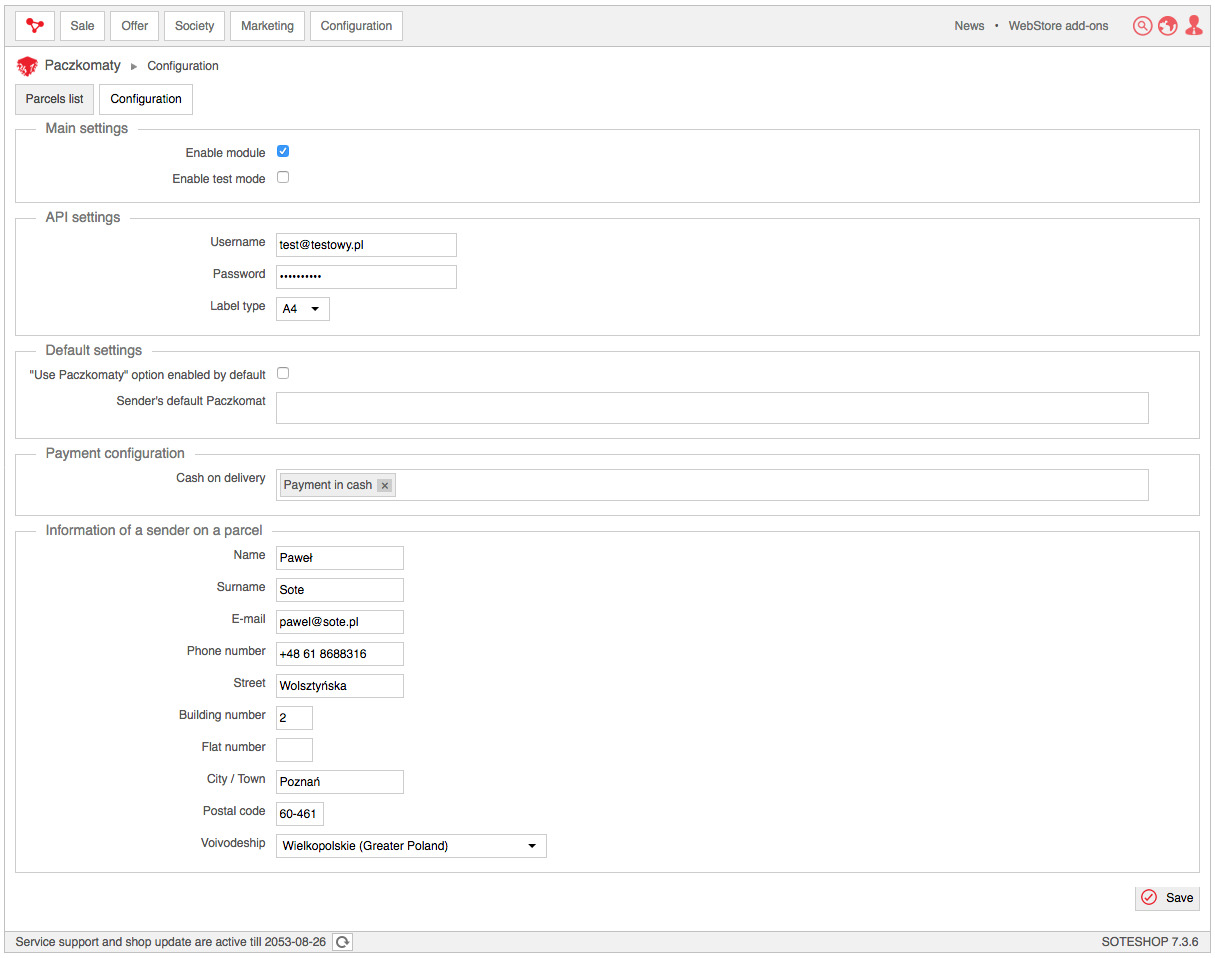The width and height of the screenshot is (1215, 958).
Task: Click the "SOTESHOP 7.3.6" version text
Action: pos(1150,942)
